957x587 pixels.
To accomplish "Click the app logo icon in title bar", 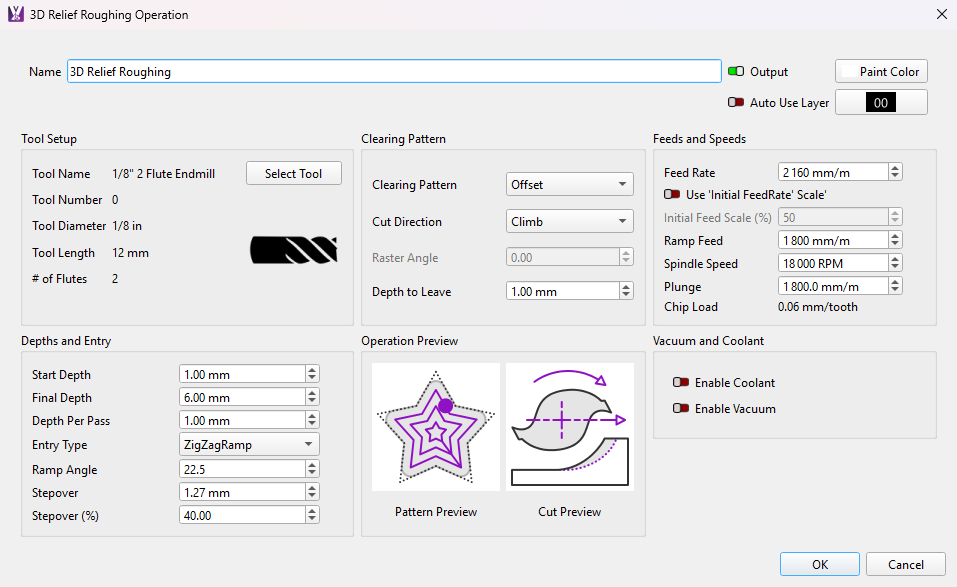I will click(15, 14).
